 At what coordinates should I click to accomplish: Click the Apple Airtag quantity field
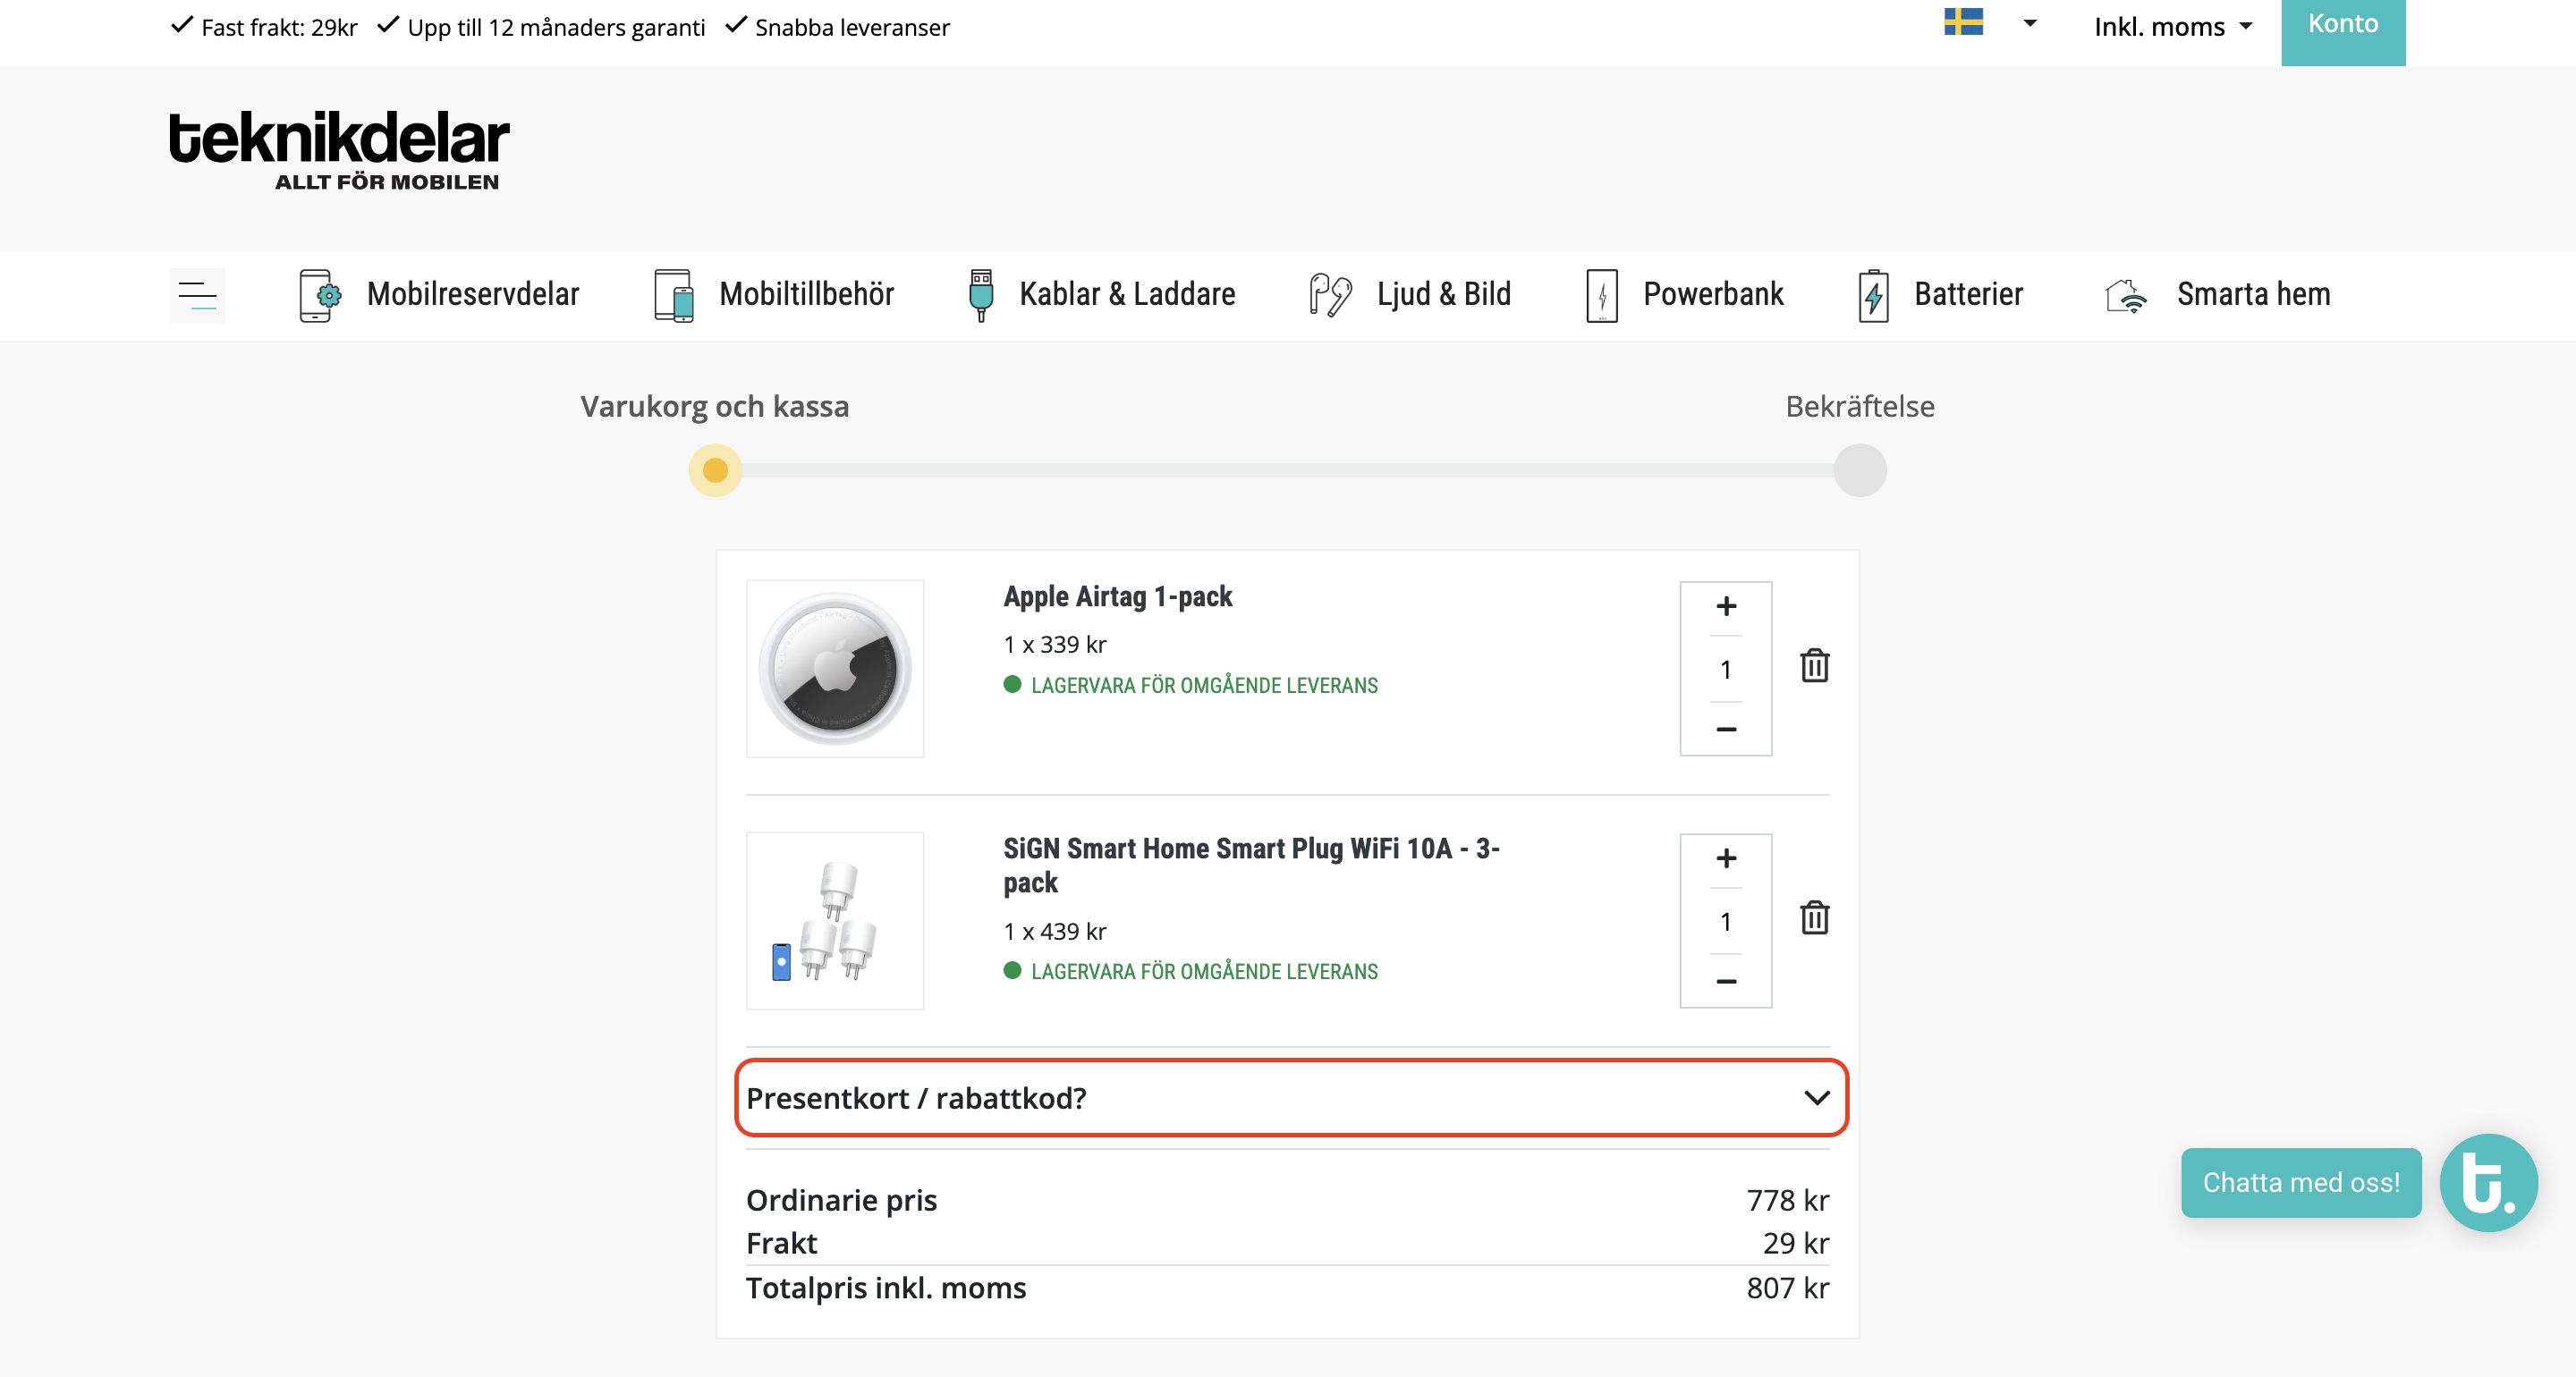[x=1725, y=669]
